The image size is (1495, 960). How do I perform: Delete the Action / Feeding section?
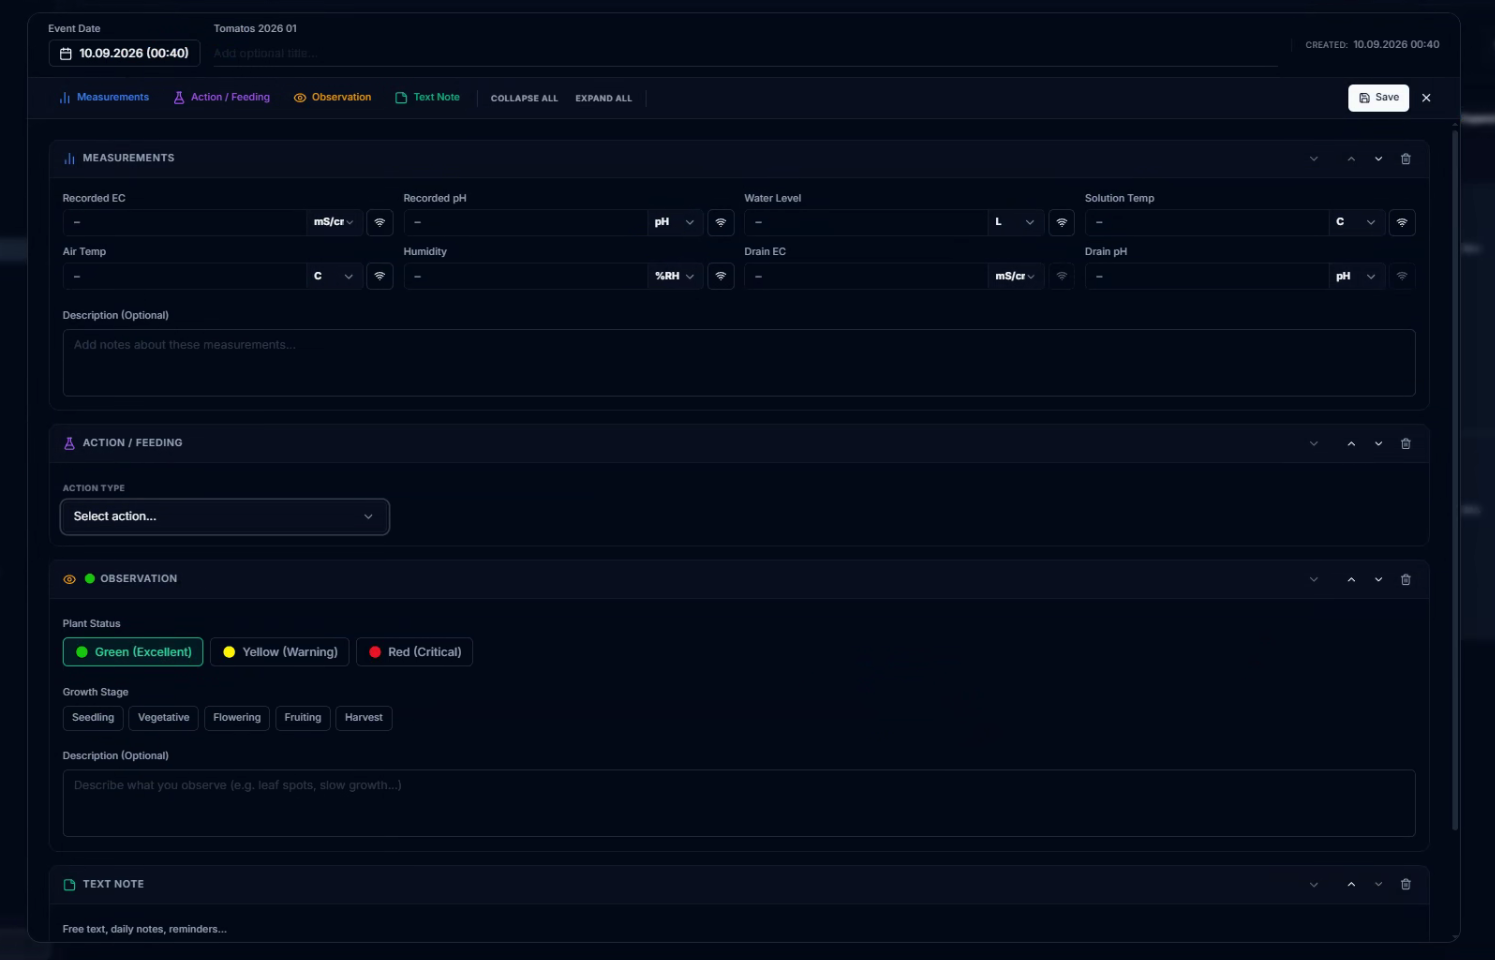point(1405,444)
